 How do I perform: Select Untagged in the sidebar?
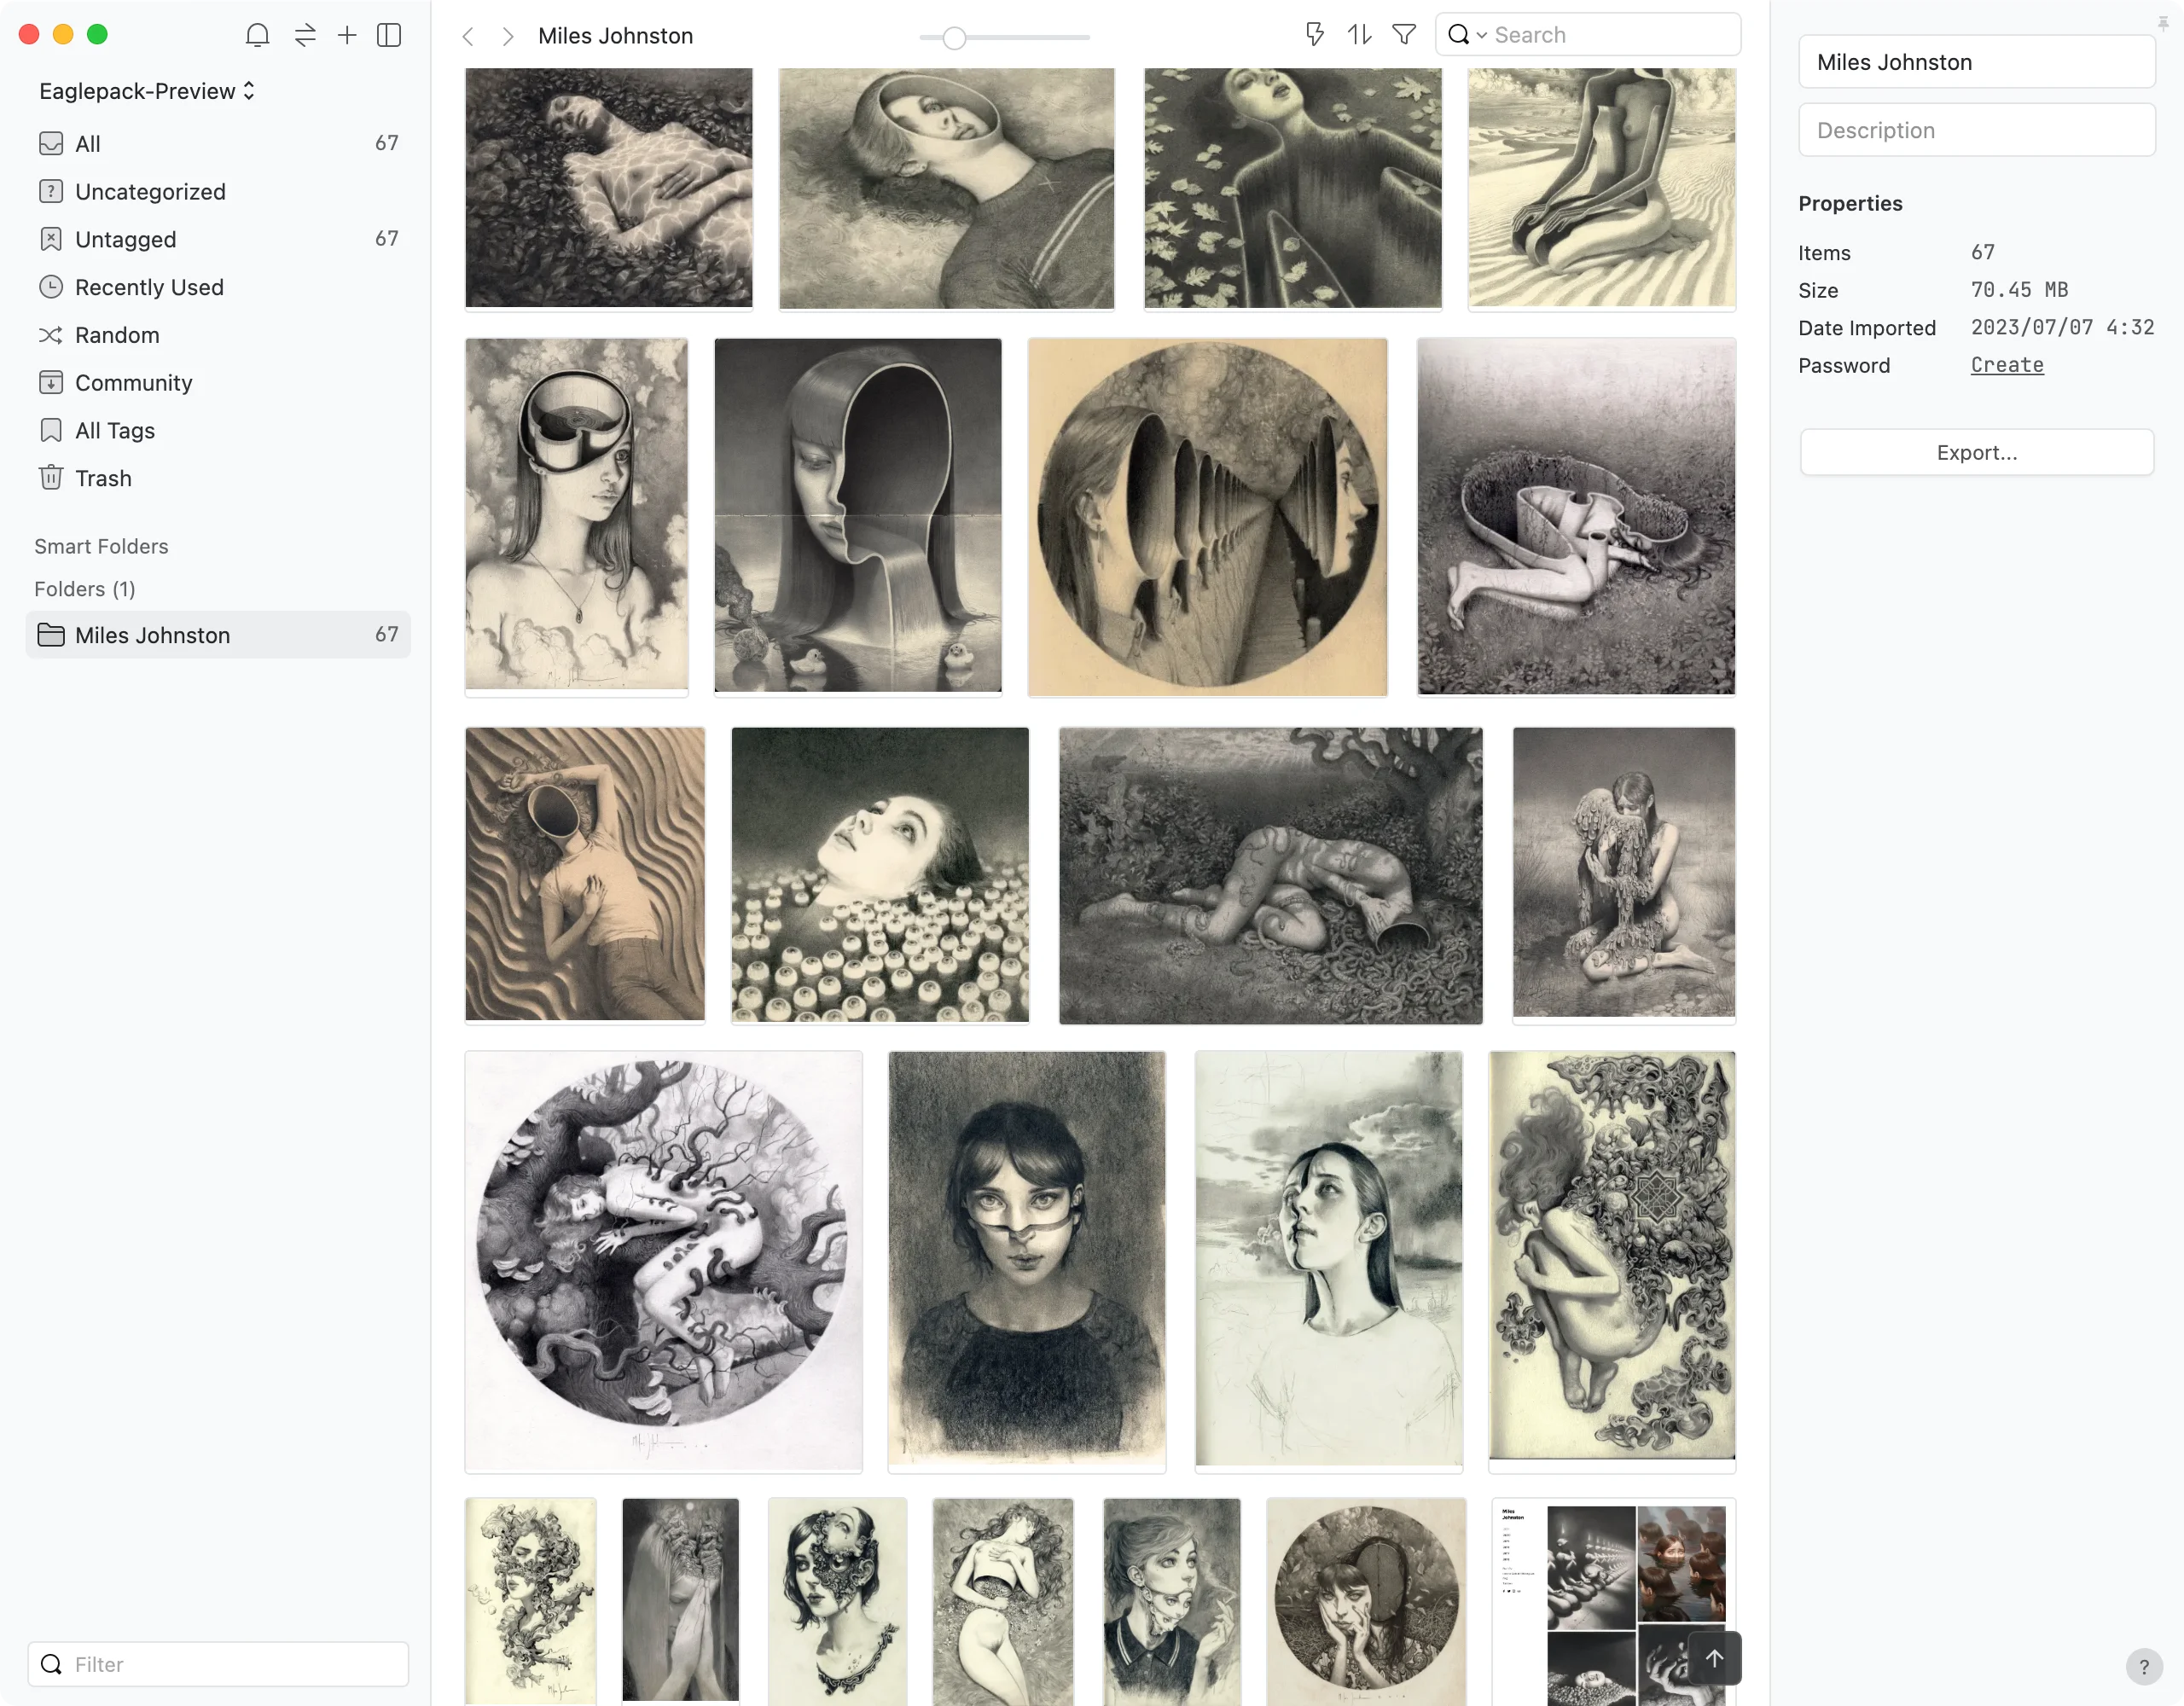click(x=218, y=239)
